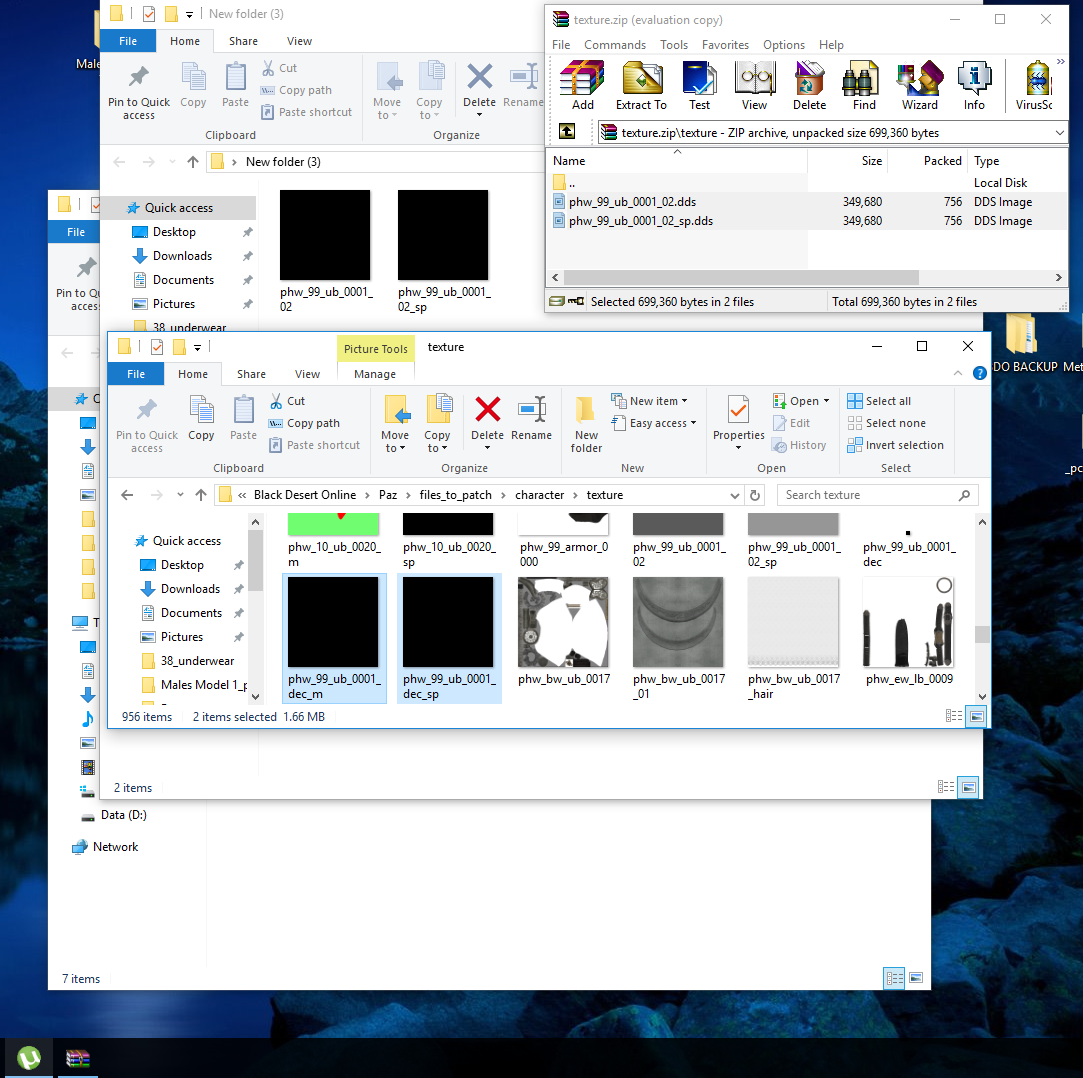Viewport: 1083px width, 1078px height.
Task: Expand the WinRAR archive path dropdown
Action: [1059, 132]
